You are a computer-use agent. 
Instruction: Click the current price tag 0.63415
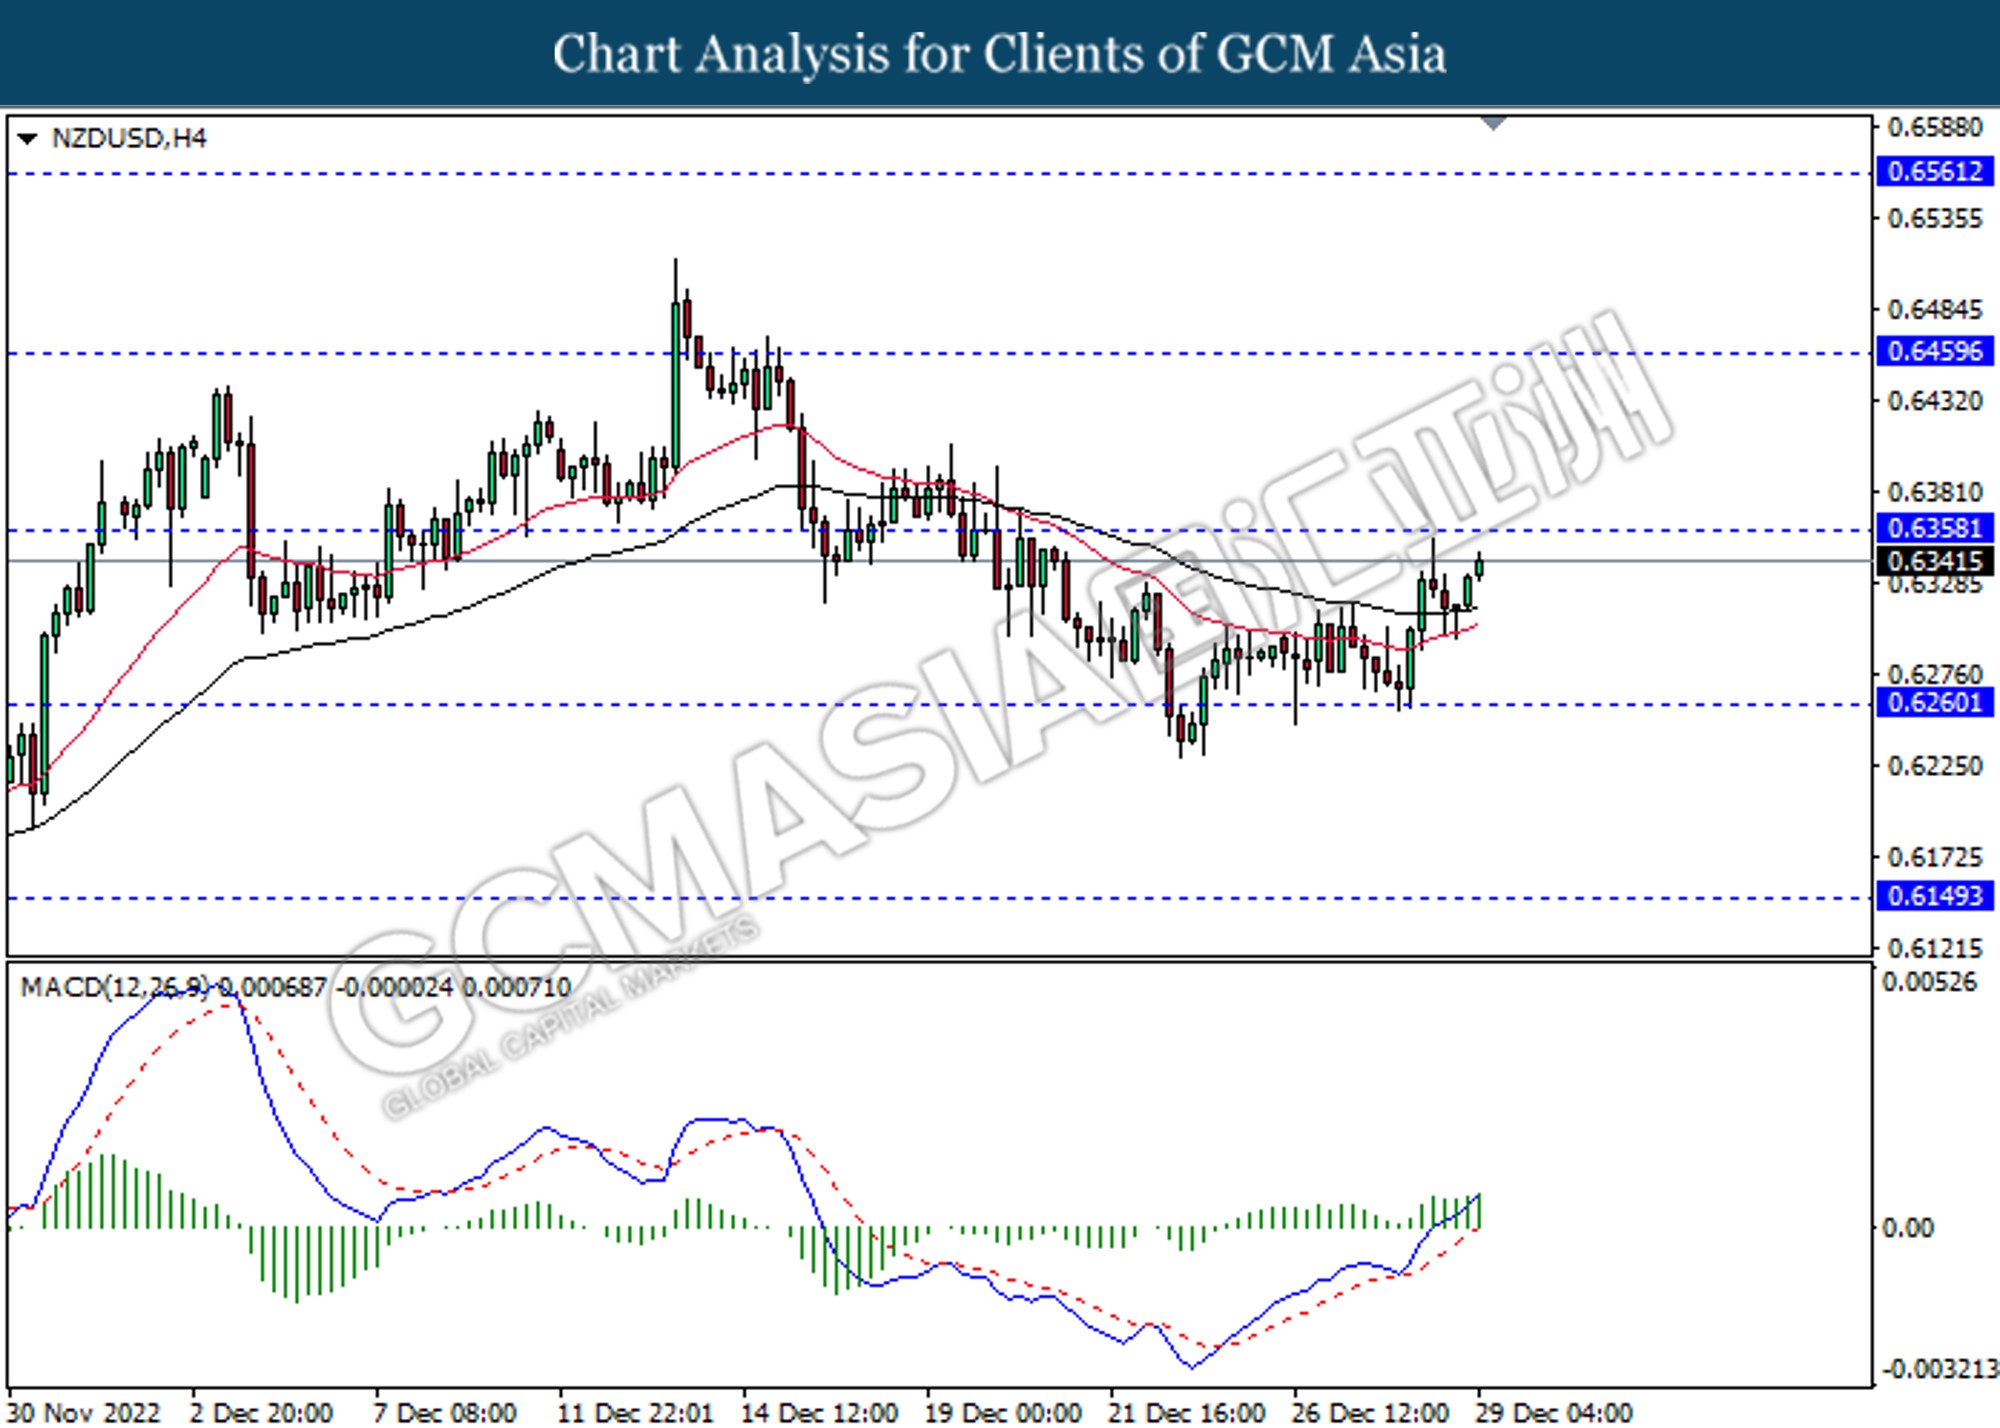coord(1935,561)
